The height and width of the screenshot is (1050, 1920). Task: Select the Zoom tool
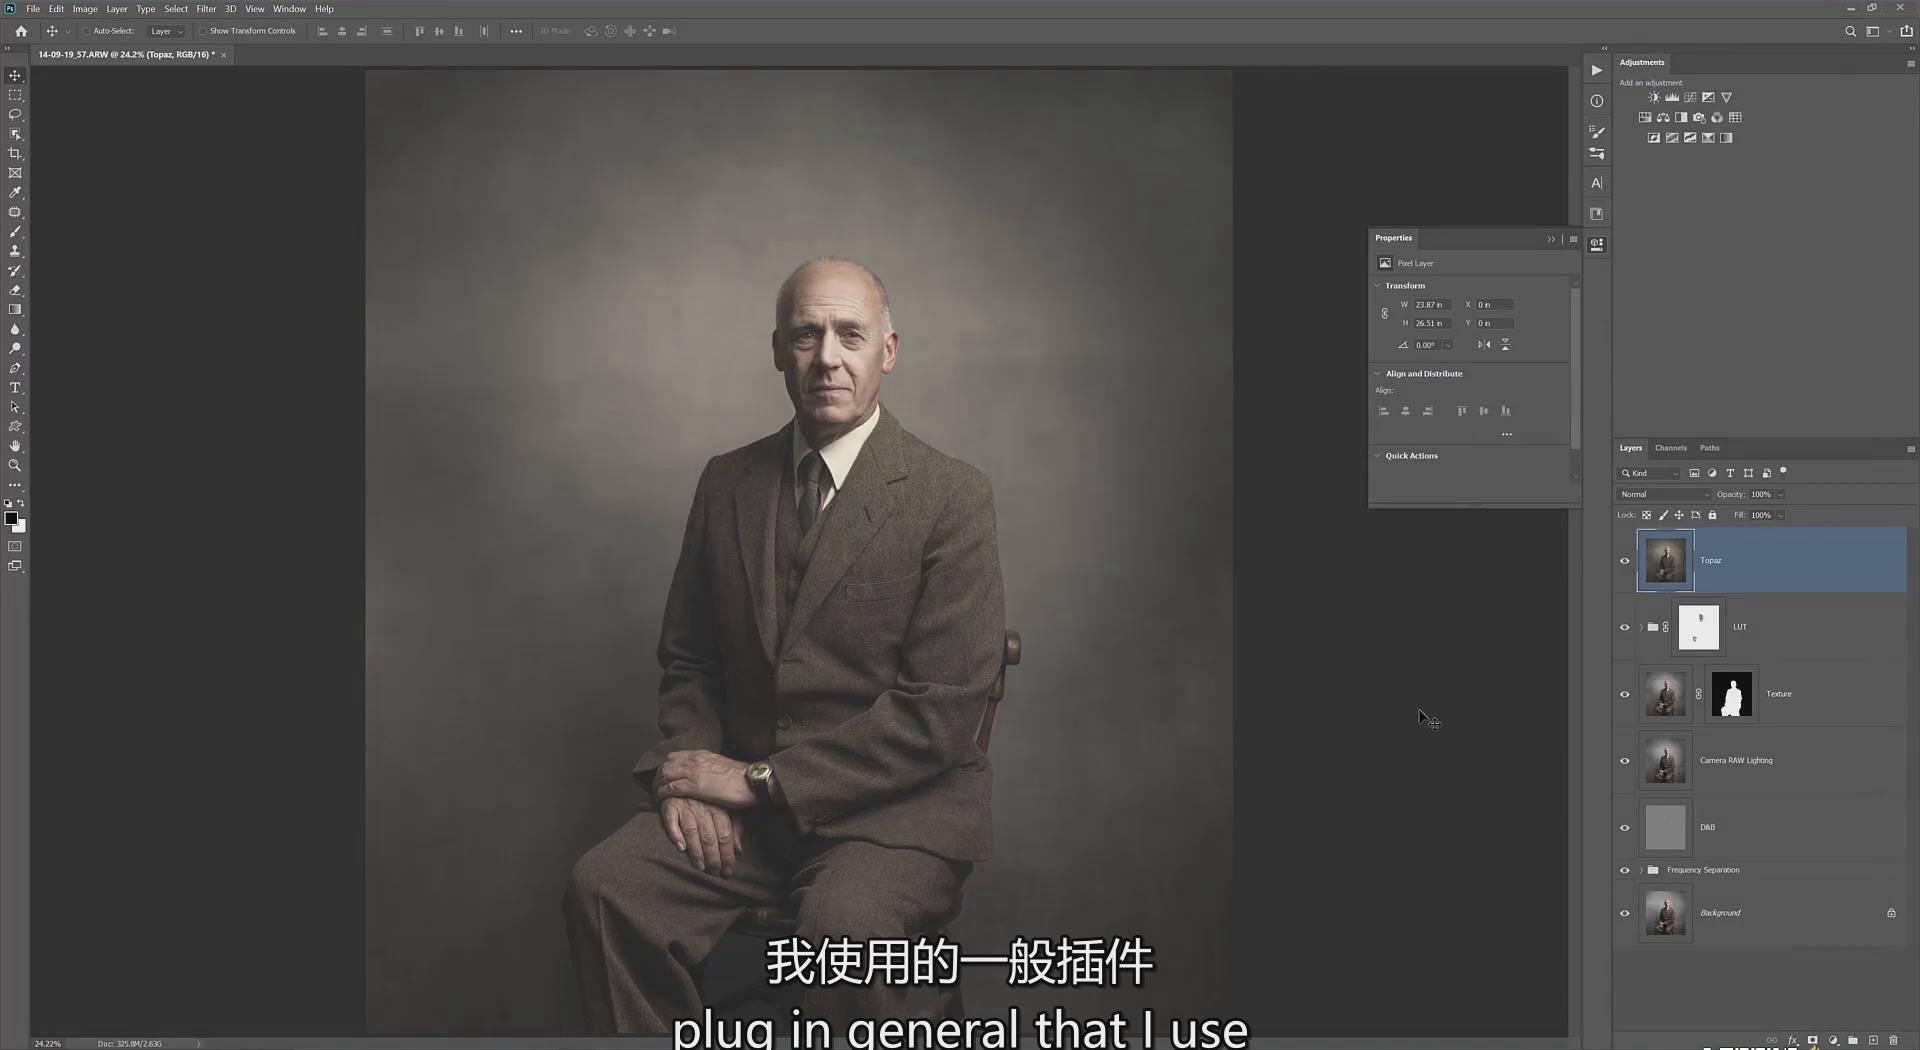pyautogui.click(x=15, y=464)
